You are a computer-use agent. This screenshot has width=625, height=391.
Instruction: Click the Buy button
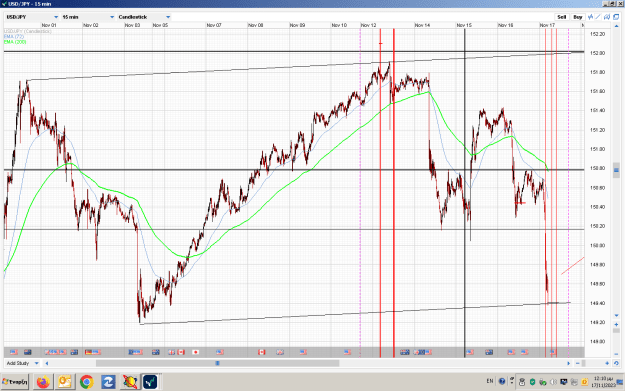coord(578,17)
